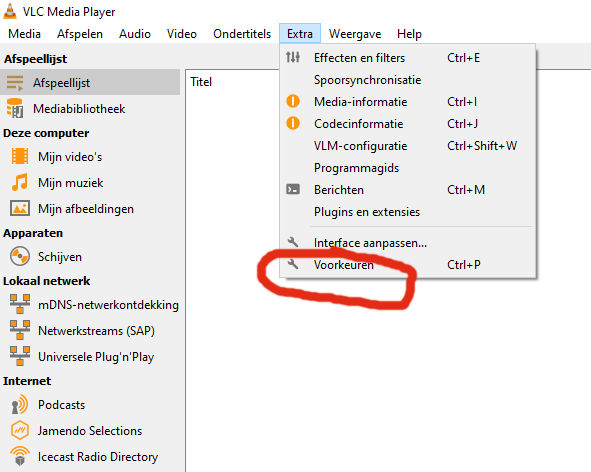
Task: Click the wrench icon beside Interface aanpassen
Action: coord(293,242)
